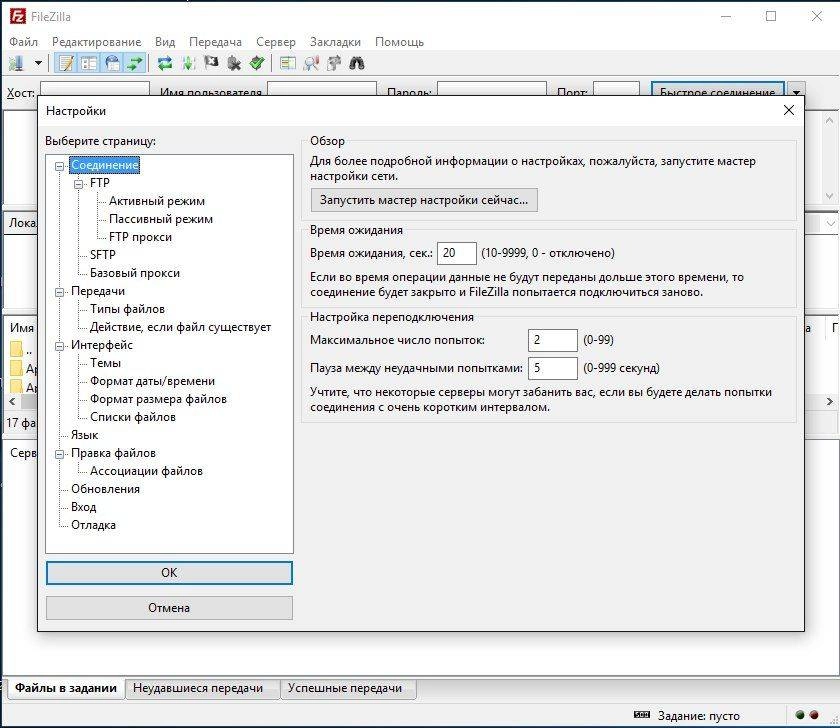
Task: Select Базовый прокси settings page
Action: pyautogui.click(x=135, y=273)
